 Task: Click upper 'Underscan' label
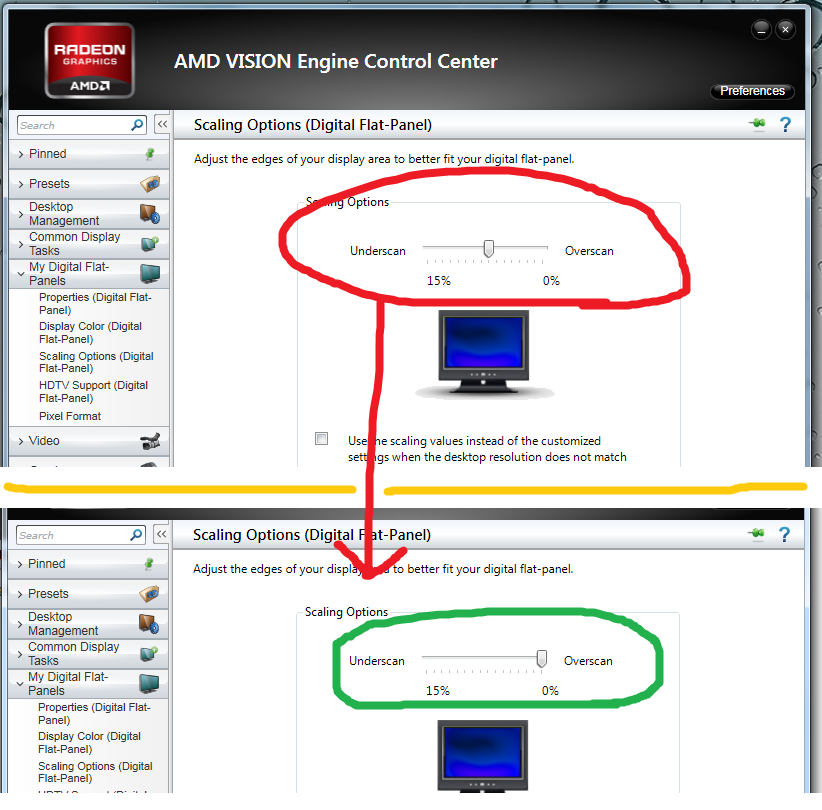point(377,251)
